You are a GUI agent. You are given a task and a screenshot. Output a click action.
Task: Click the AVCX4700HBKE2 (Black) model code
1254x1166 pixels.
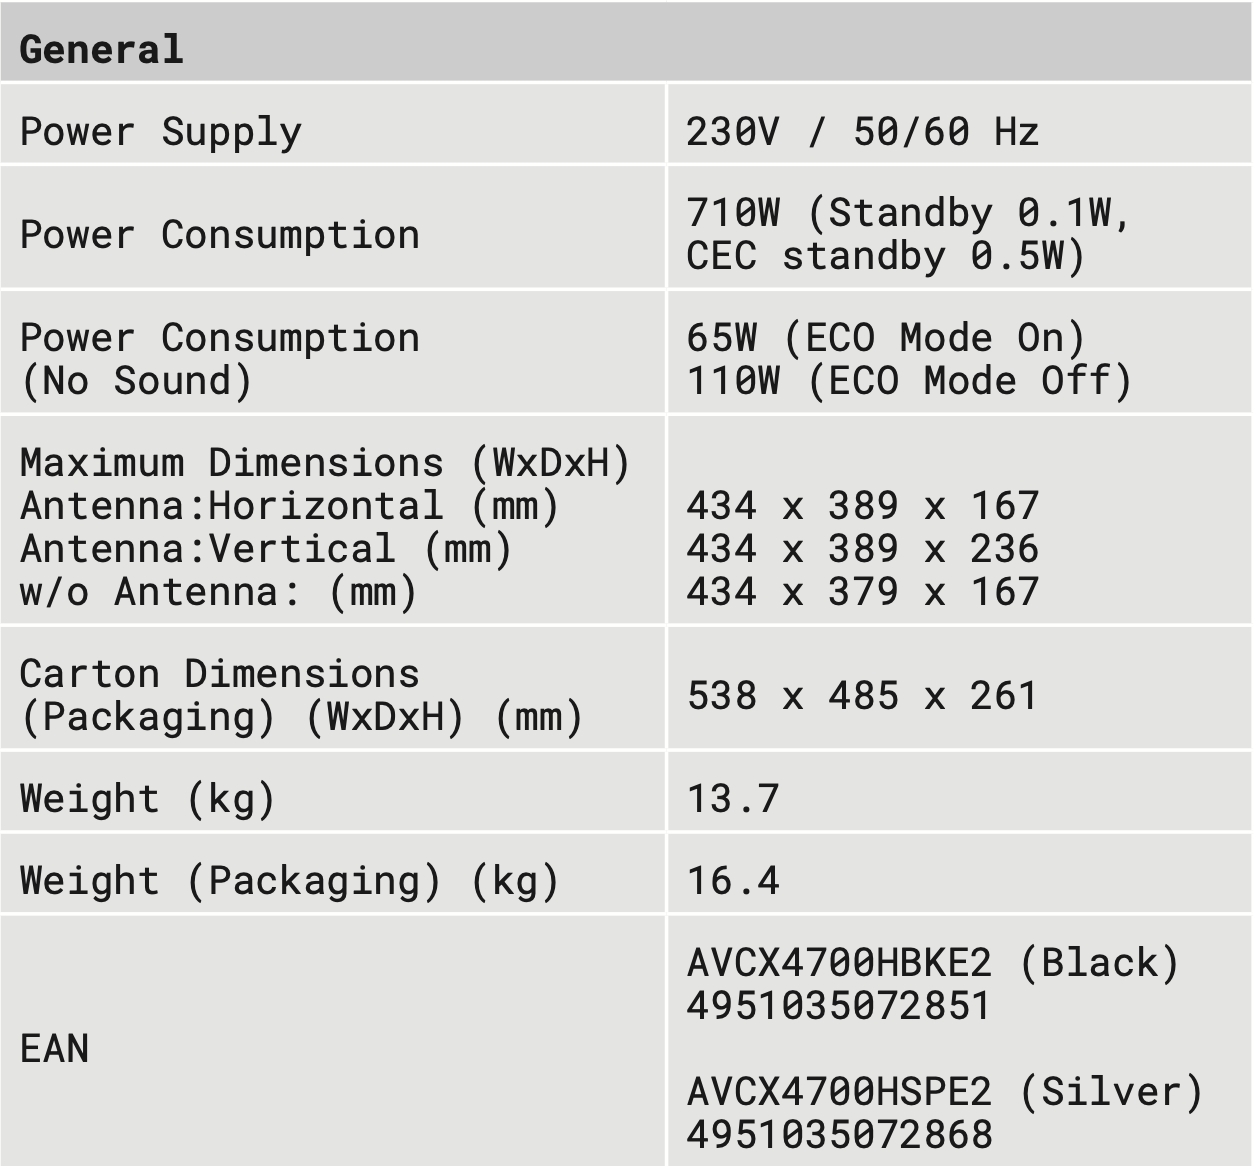tap(933, 963)
